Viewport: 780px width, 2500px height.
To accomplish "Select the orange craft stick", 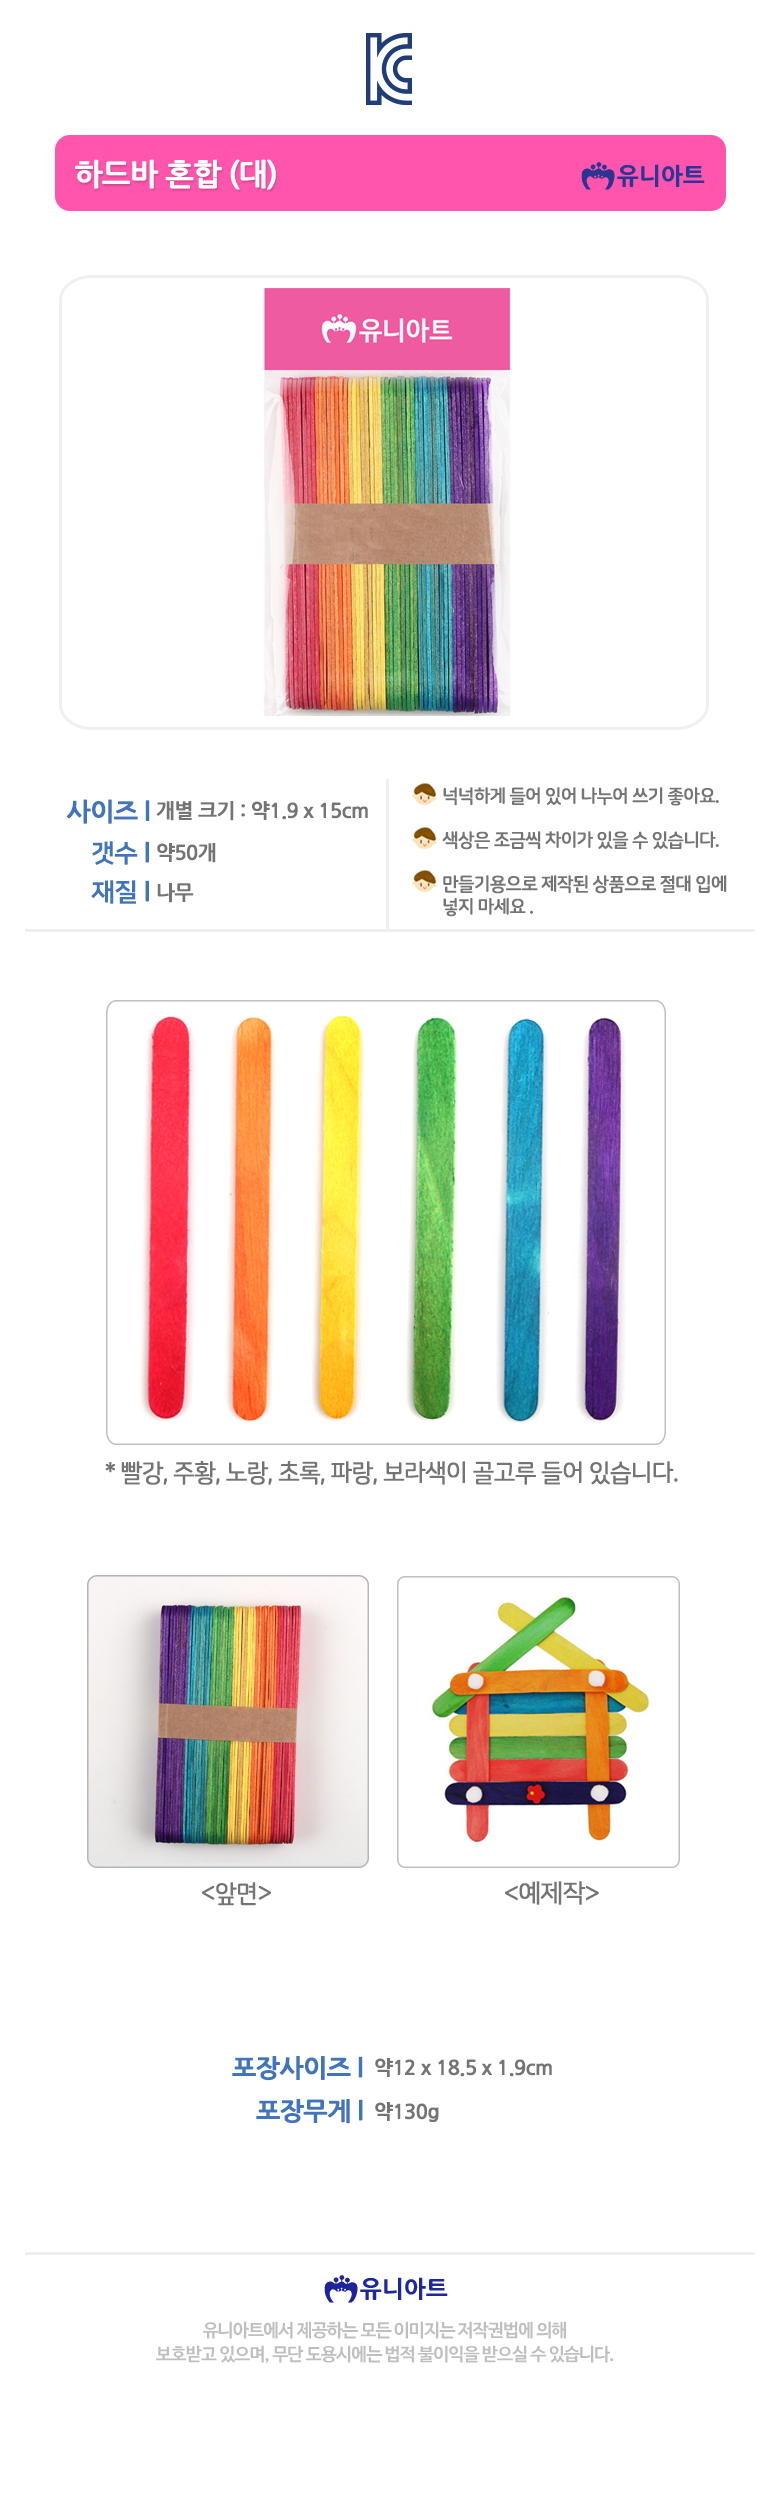I will click(x=251, y=1217).
